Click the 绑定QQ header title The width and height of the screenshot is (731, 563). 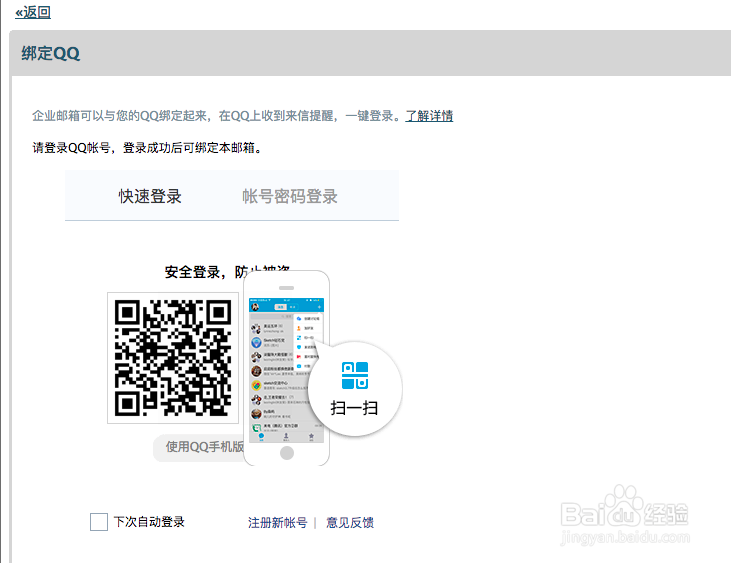tap(50, 53)
